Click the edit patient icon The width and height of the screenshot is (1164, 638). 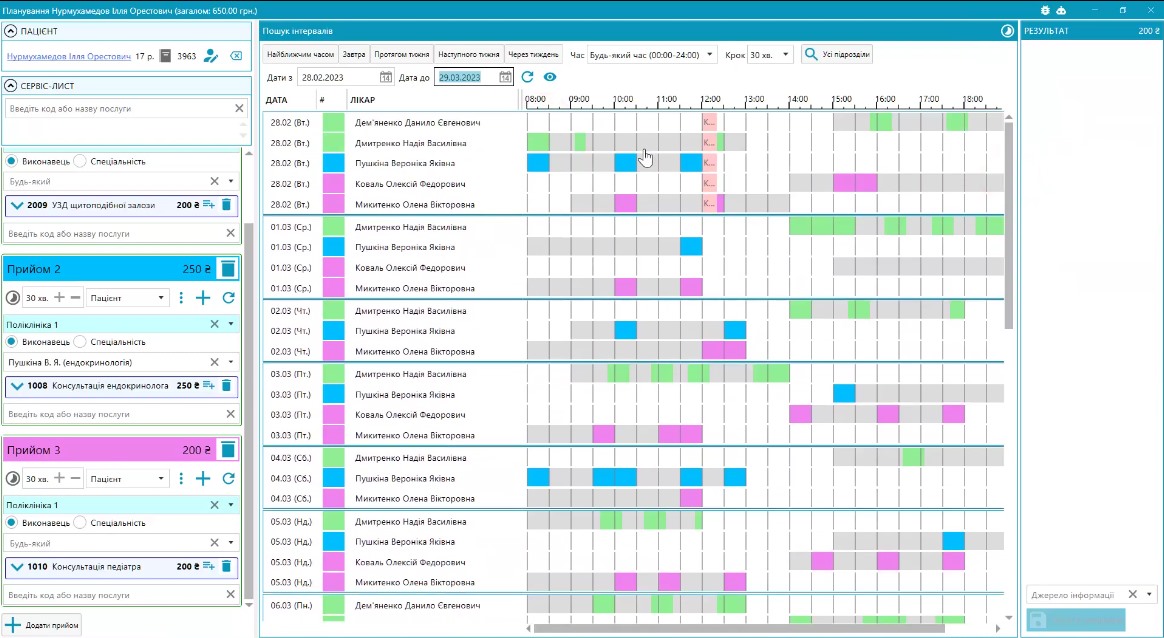click(x=211, y=56)
